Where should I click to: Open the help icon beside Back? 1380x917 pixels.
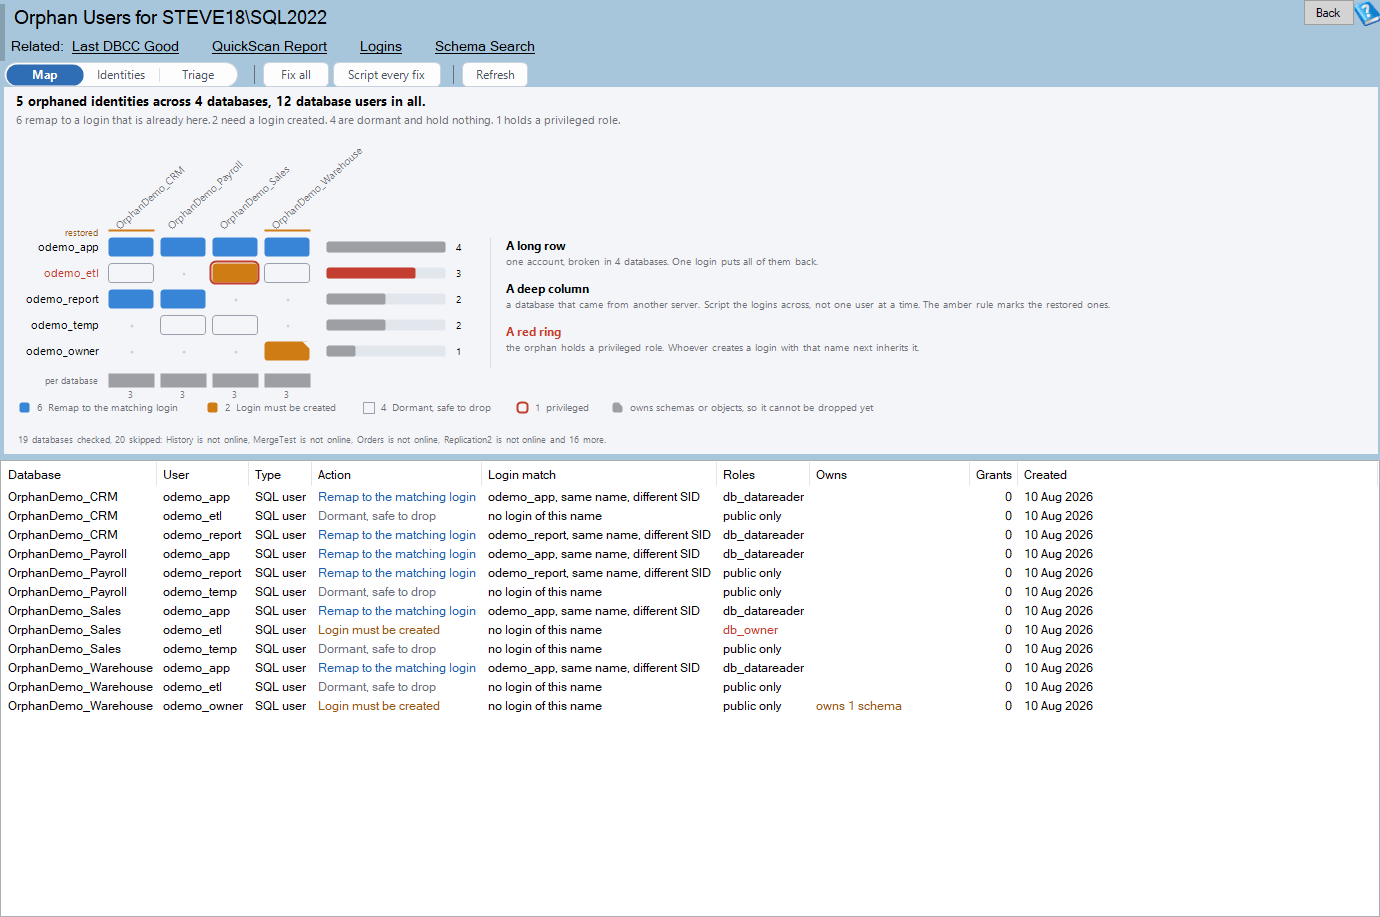(x=1366, y=13)
